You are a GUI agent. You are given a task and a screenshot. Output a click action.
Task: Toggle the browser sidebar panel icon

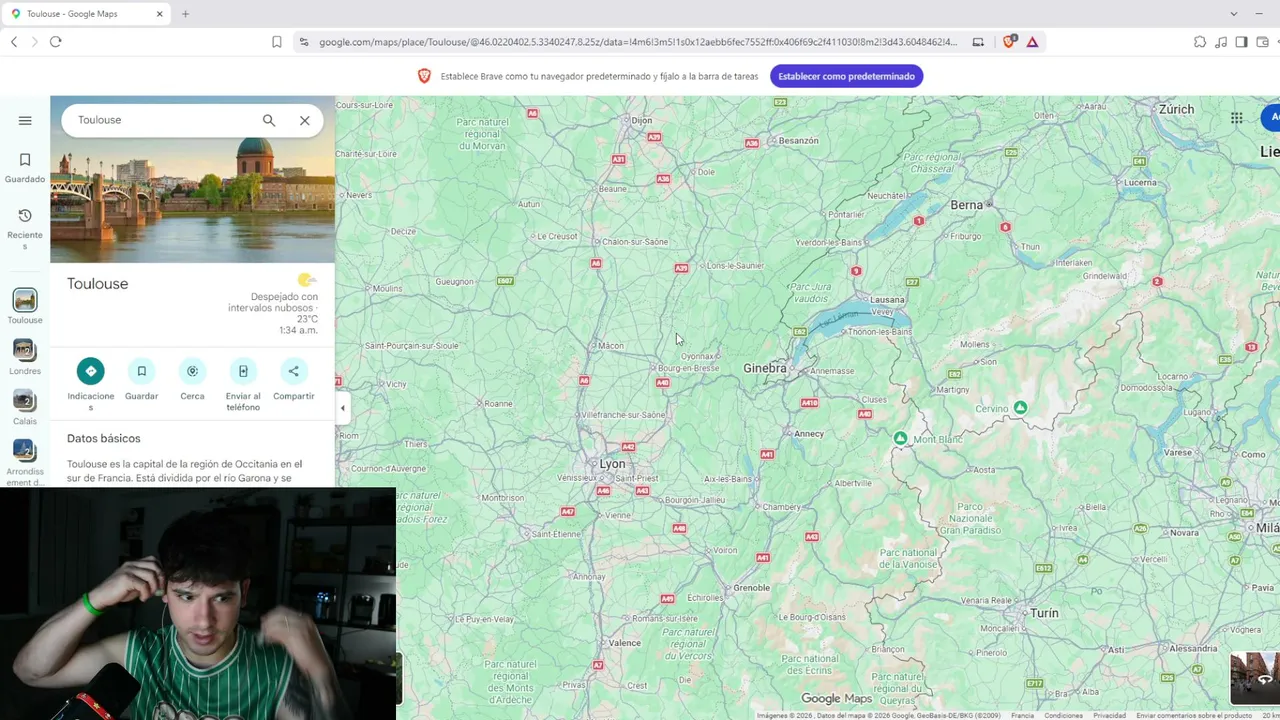coord(1241,42)
